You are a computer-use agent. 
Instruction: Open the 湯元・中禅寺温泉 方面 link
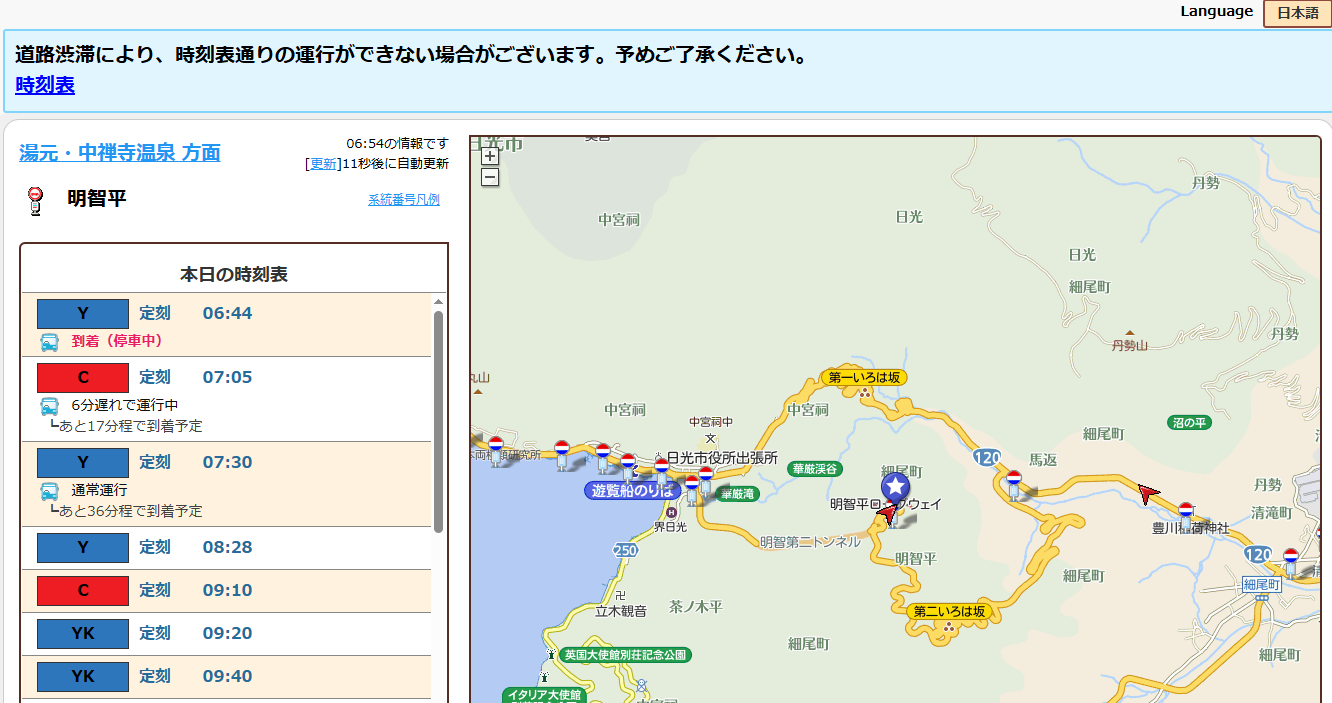pos(120,152)
